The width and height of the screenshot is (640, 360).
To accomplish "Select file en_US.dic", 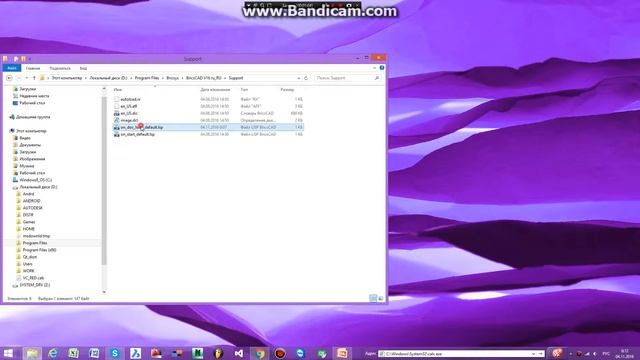I will click(129, 113).
